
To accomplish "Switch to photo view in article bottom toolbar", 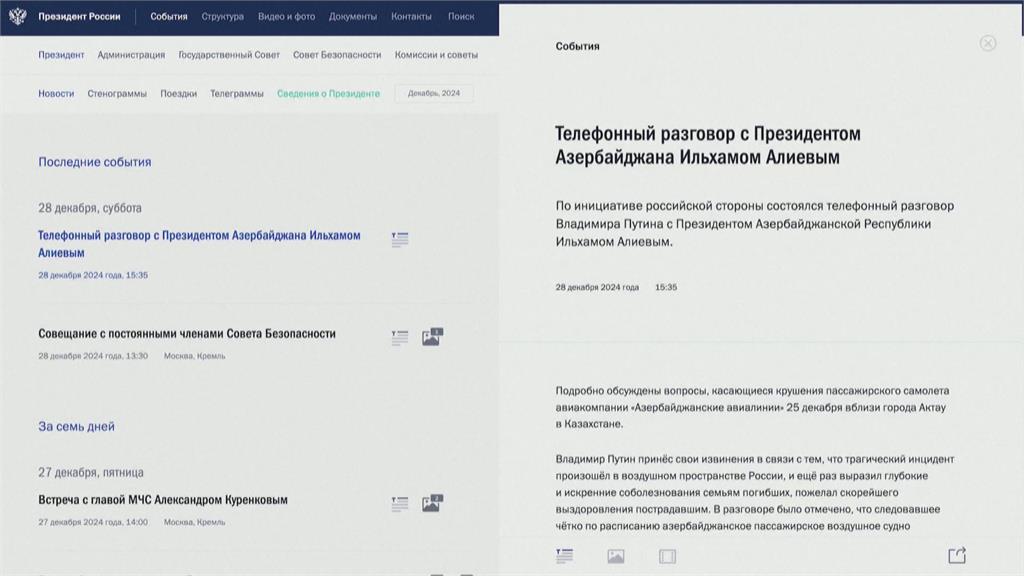I will tap(616, 555).
